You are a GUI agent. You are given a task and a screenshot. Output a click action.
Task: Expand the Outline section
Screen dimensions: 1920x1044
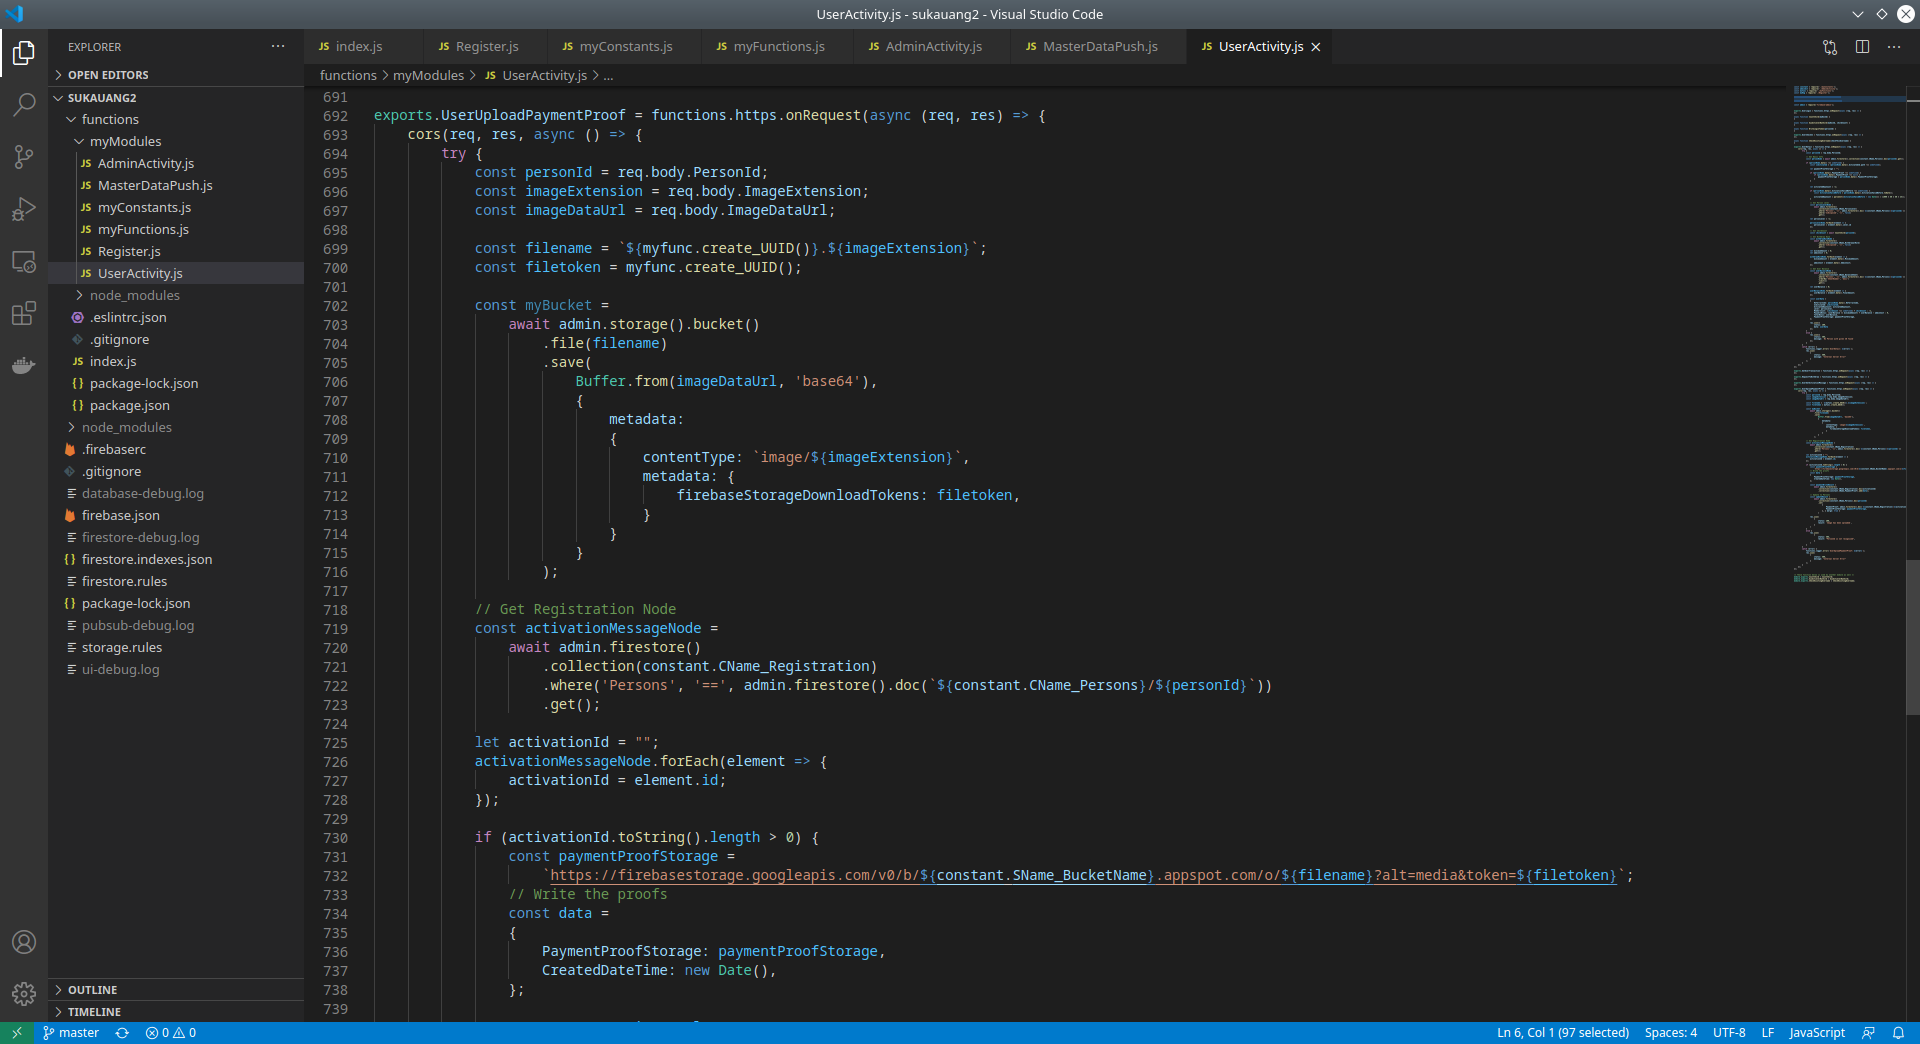coord(176,990)
